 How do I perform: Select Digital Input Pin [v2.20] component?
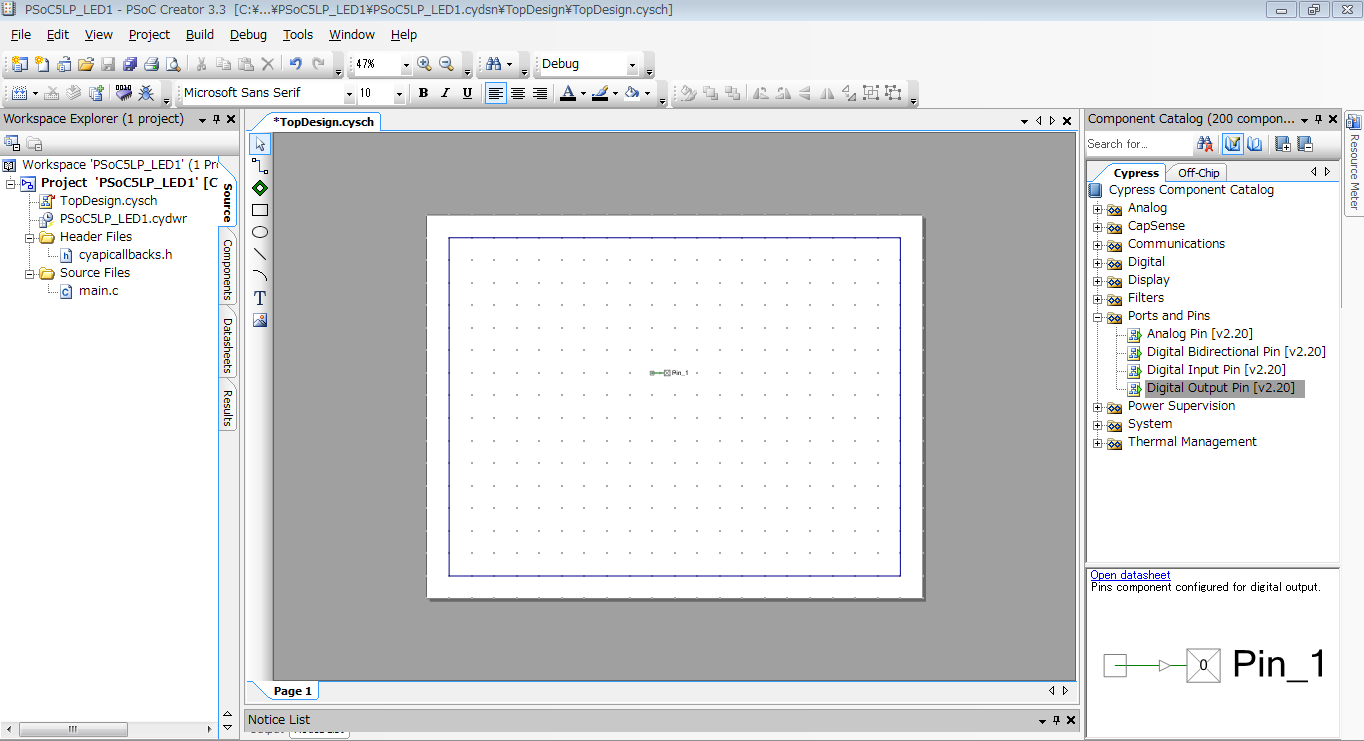click(1216, 370)
